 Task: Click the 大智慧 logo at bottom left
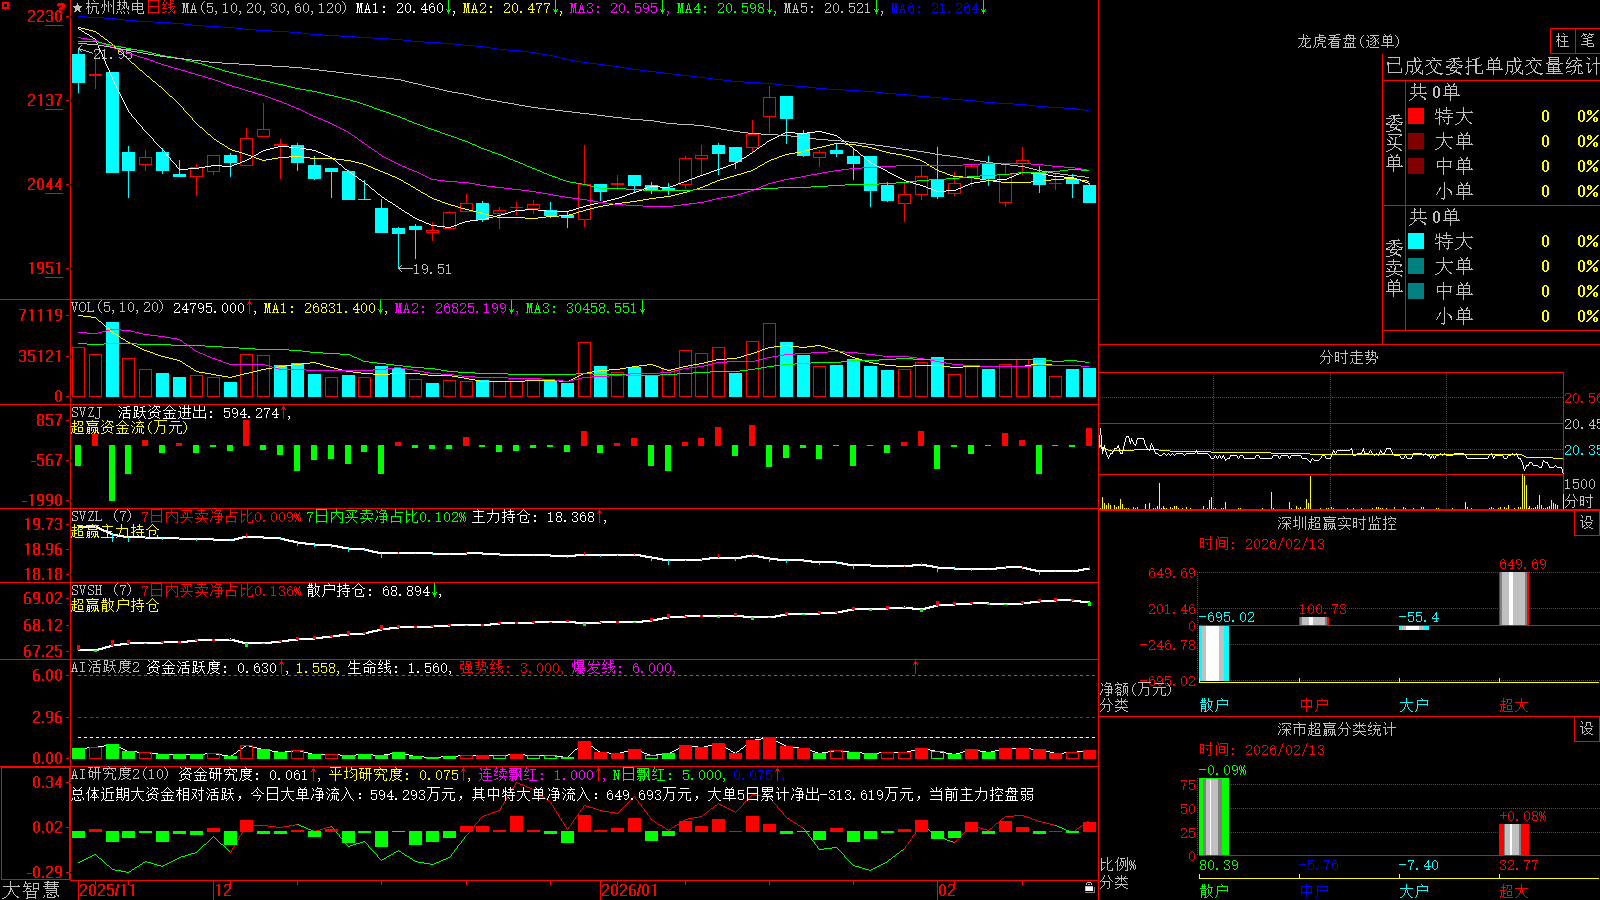[31, 890]
